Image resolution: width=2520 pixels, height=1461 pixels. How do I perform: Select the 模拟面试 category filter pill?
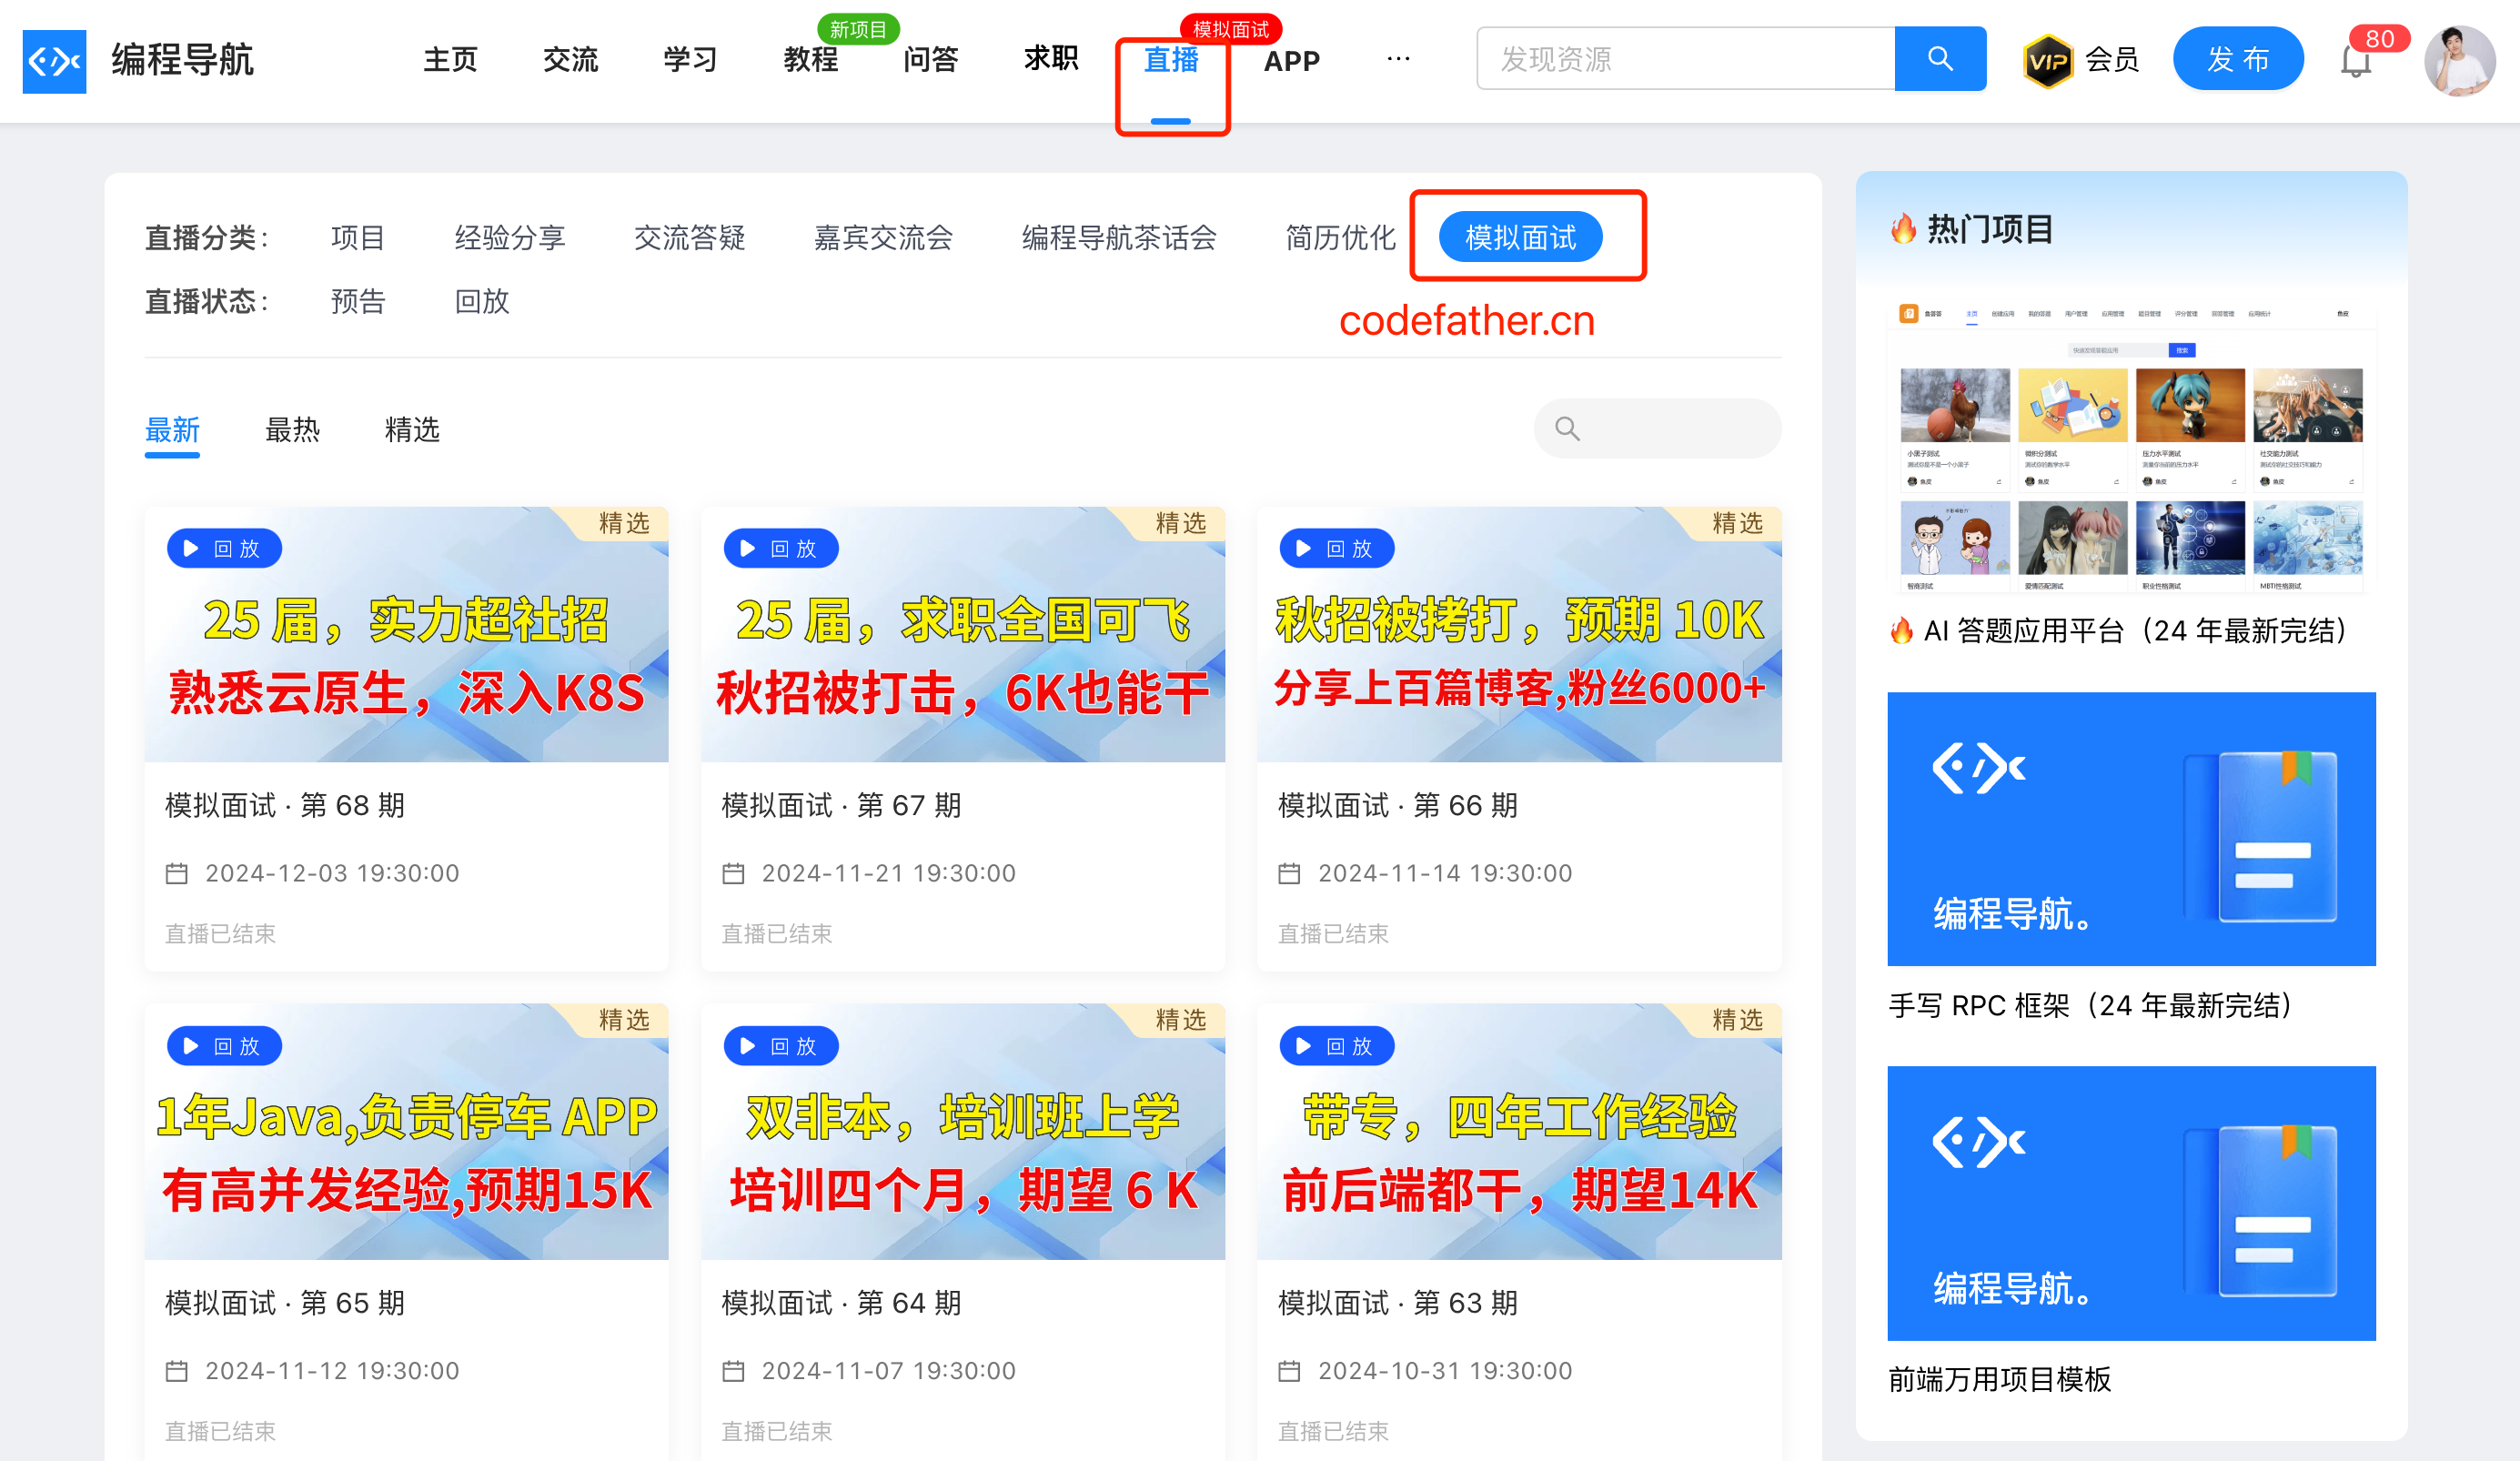[1519, 237]
